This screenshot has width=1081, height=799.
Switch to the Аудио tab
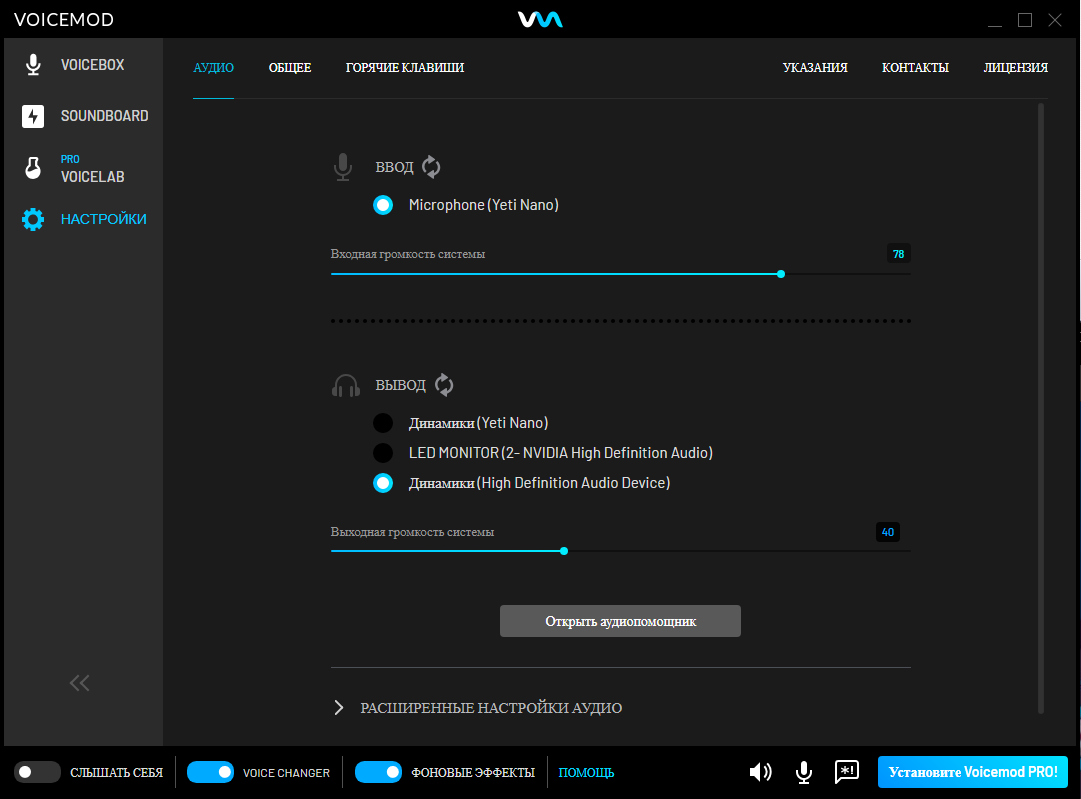point(214,68)
